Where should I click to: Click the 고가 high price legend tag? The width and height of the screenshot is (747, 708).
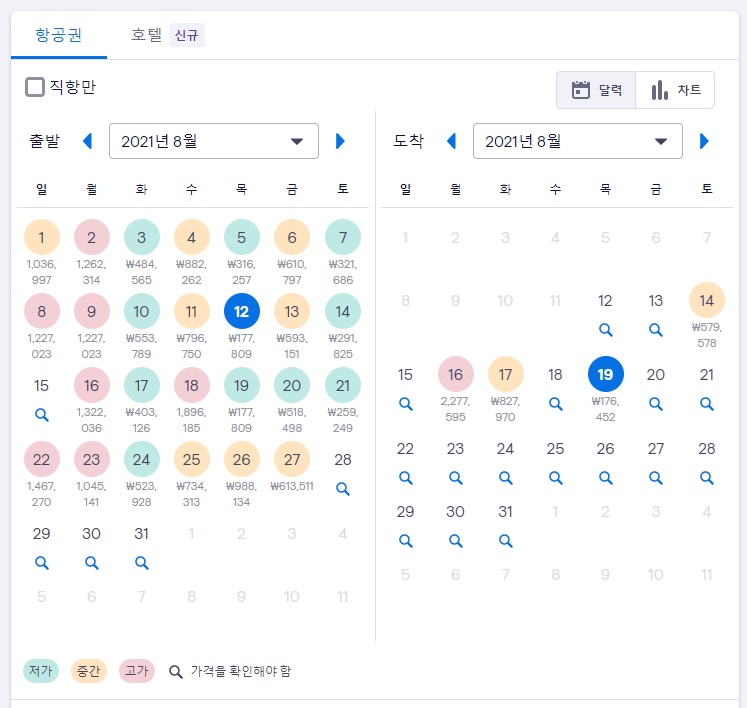(137, 671)
